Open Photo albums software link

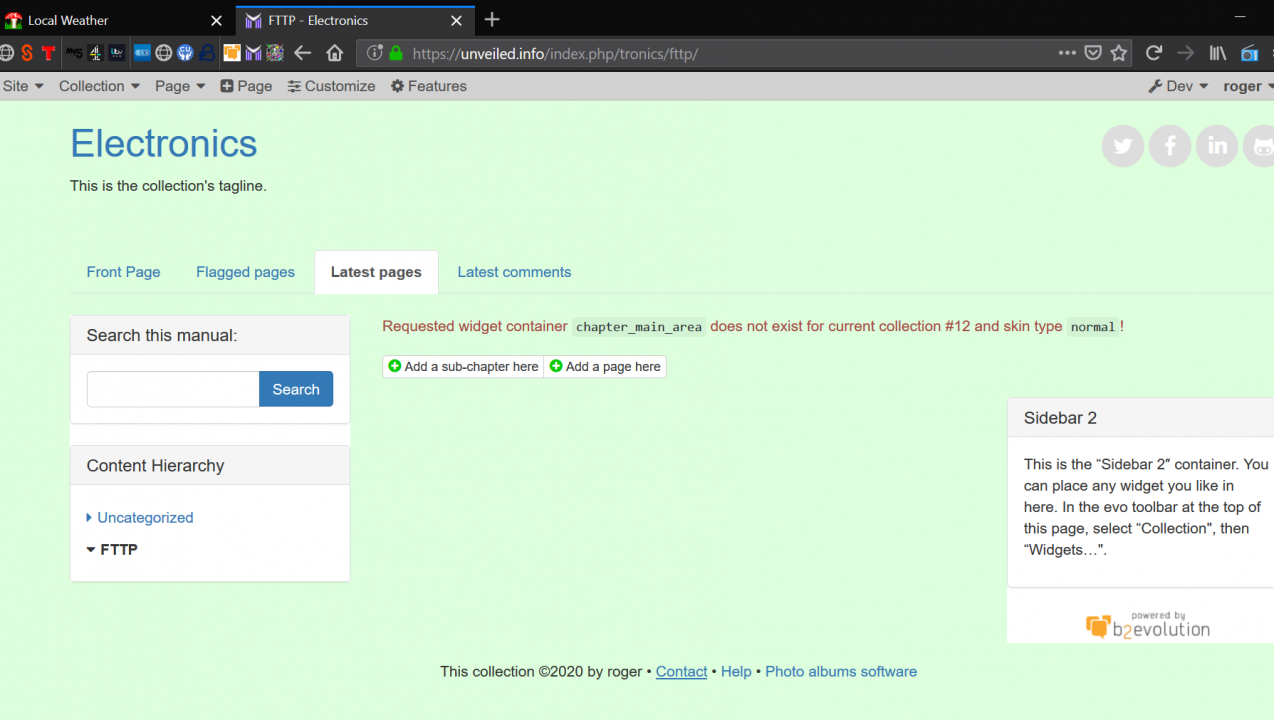841,672
